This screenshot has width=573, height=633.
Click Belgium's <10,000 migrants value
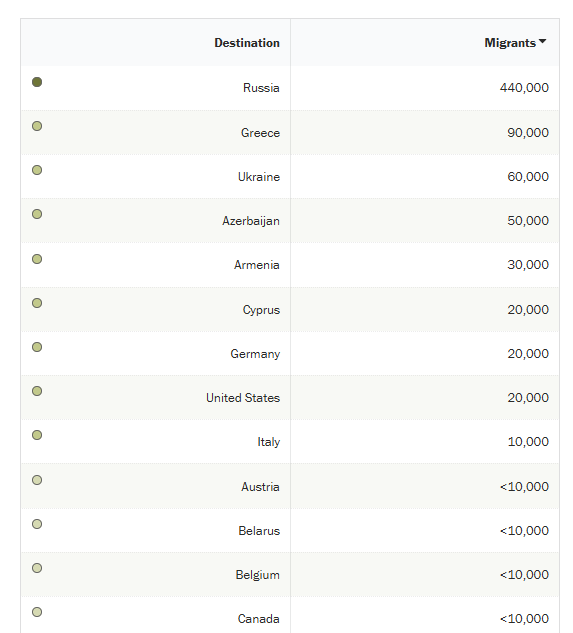click(524, 574)
